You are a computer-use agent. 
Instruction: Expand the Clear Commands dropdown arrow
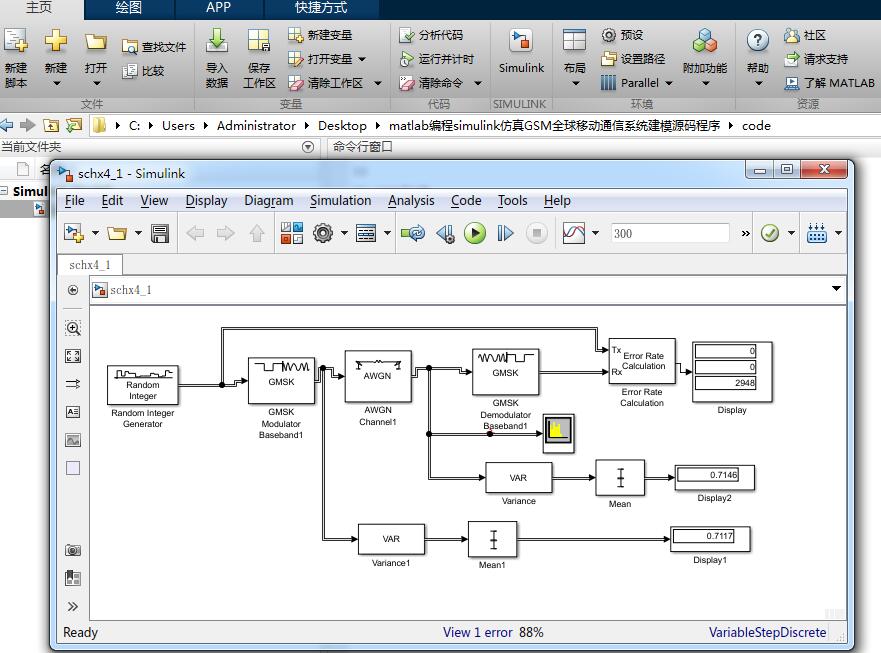pos(478,83)
